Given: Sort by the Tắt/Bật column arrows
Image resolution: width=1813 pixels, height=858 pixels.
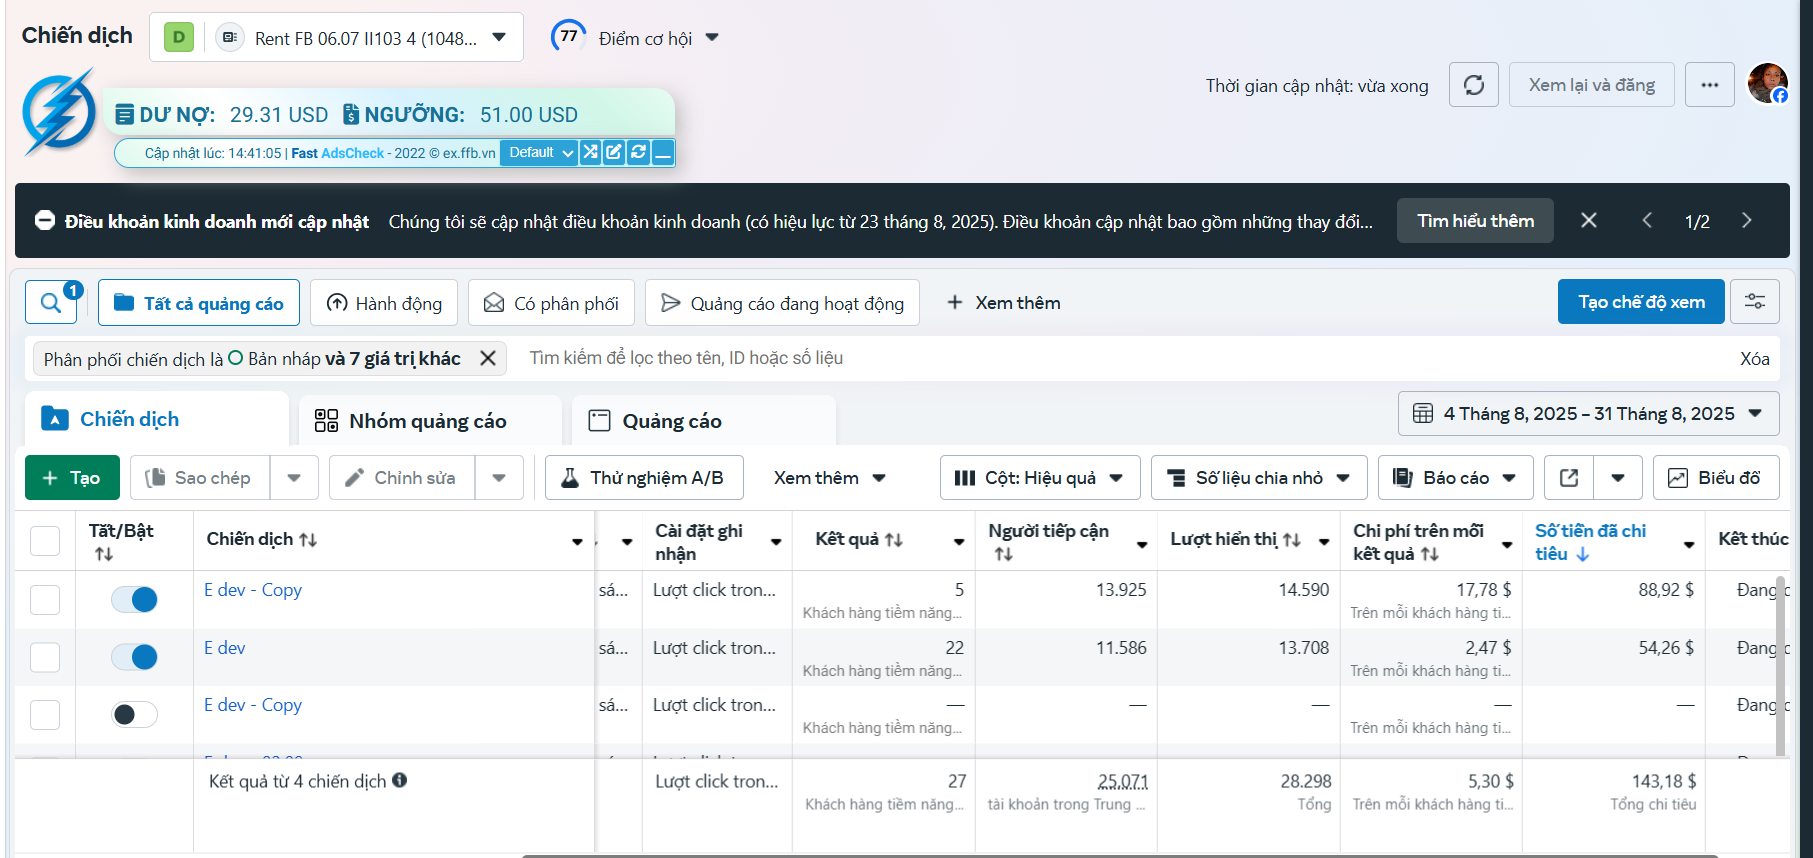Looking at the screenshot, I should pyautogui.click(x=104, y=554).
